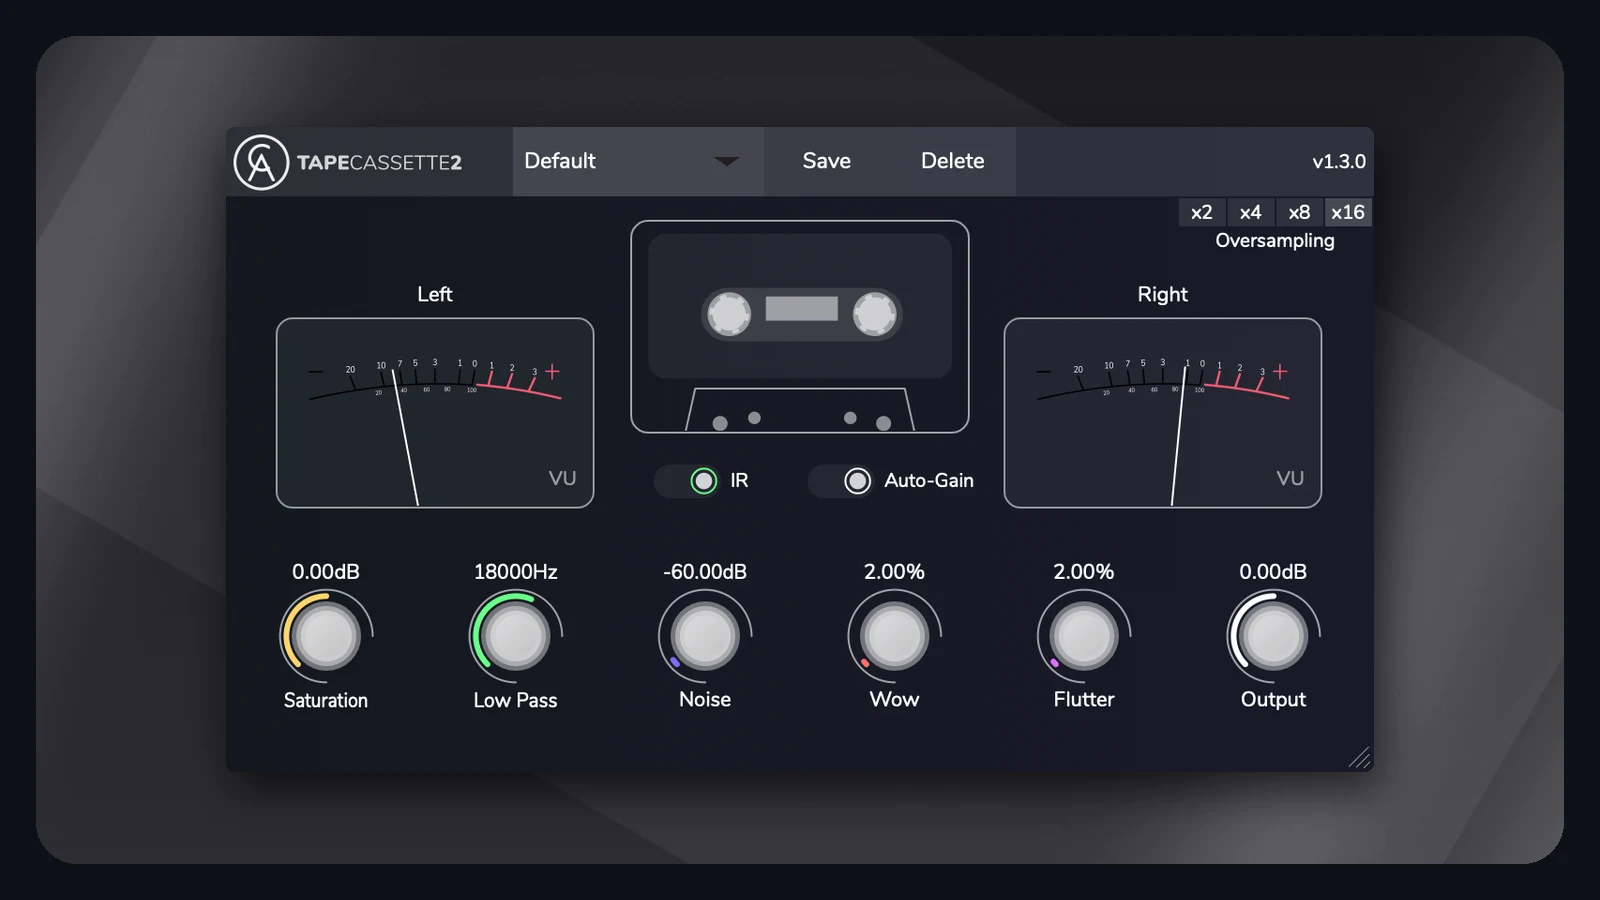Click the Right meter label
This screenshot has height=900, width=1600.
click(1163, 294)
